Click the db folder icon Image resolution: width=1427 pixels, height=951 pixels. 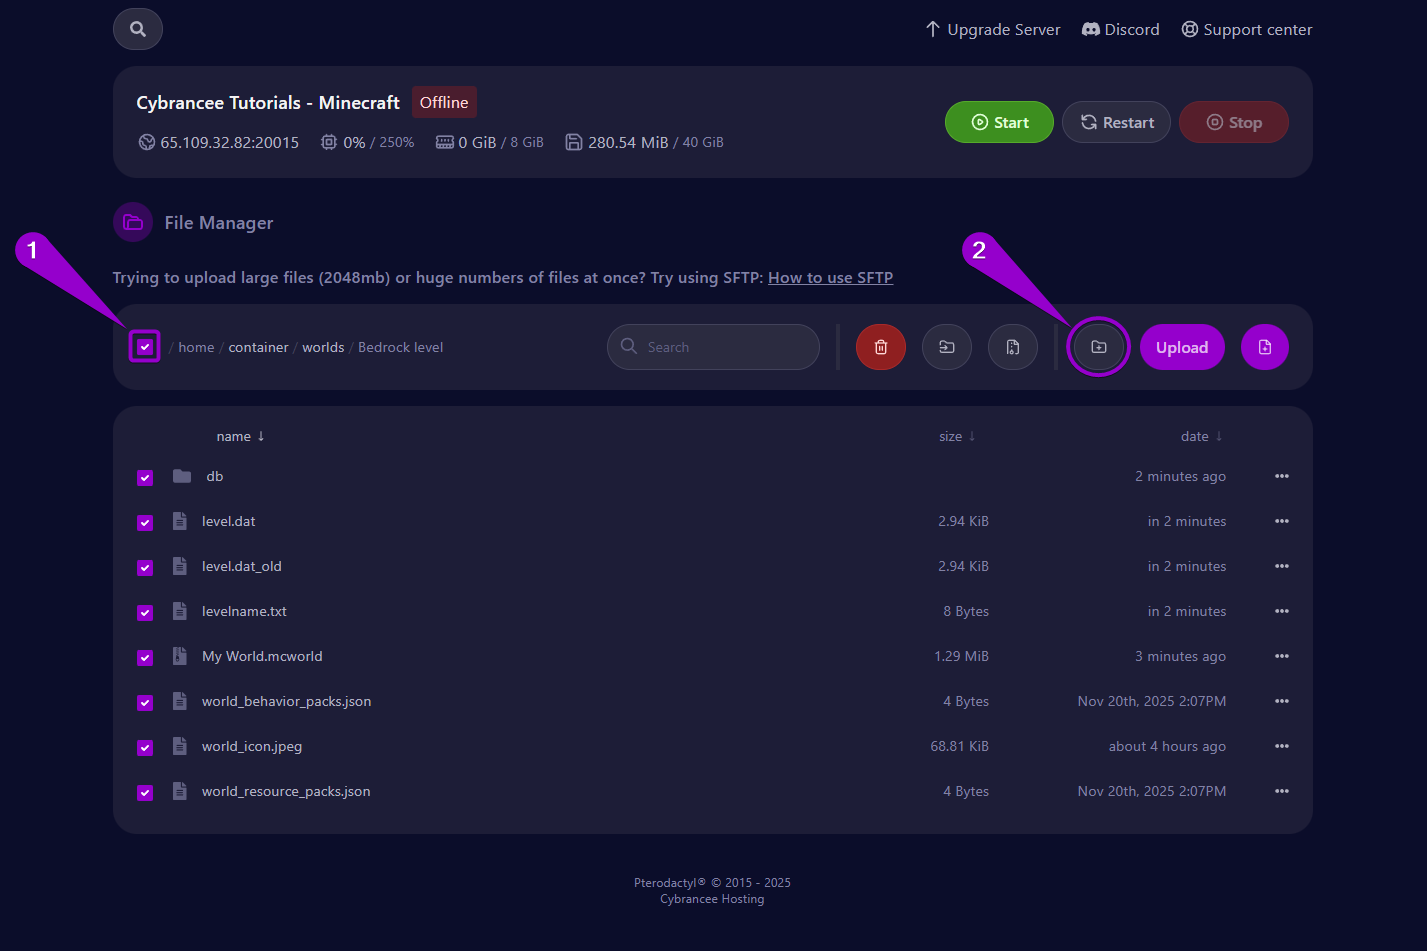click(x=181, y=476)
